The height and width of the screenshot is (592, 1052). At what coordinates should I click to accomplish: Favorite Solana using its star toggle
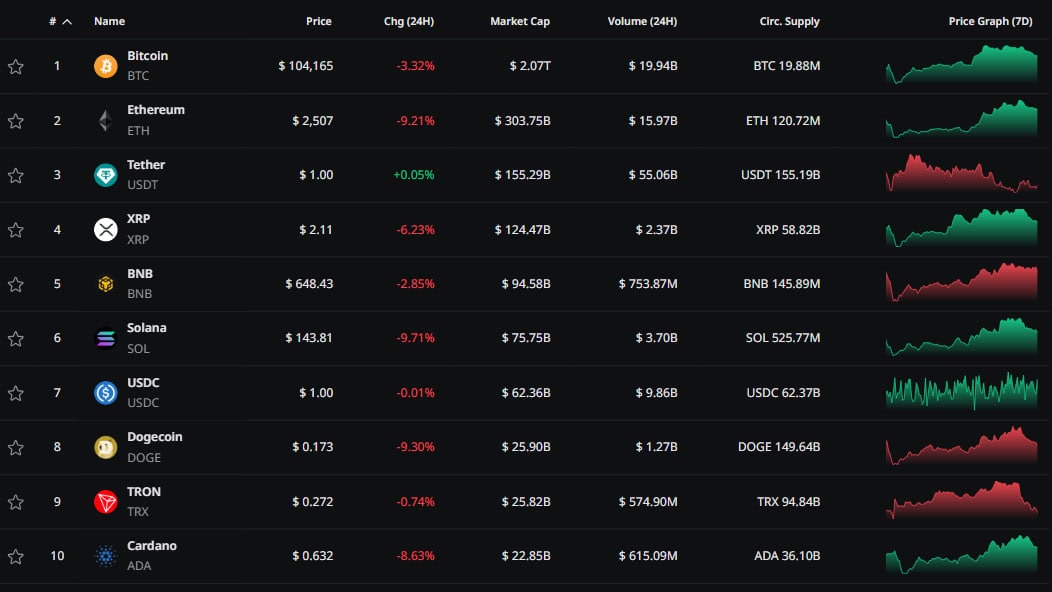pyautogui.click(x=16, y=338)
